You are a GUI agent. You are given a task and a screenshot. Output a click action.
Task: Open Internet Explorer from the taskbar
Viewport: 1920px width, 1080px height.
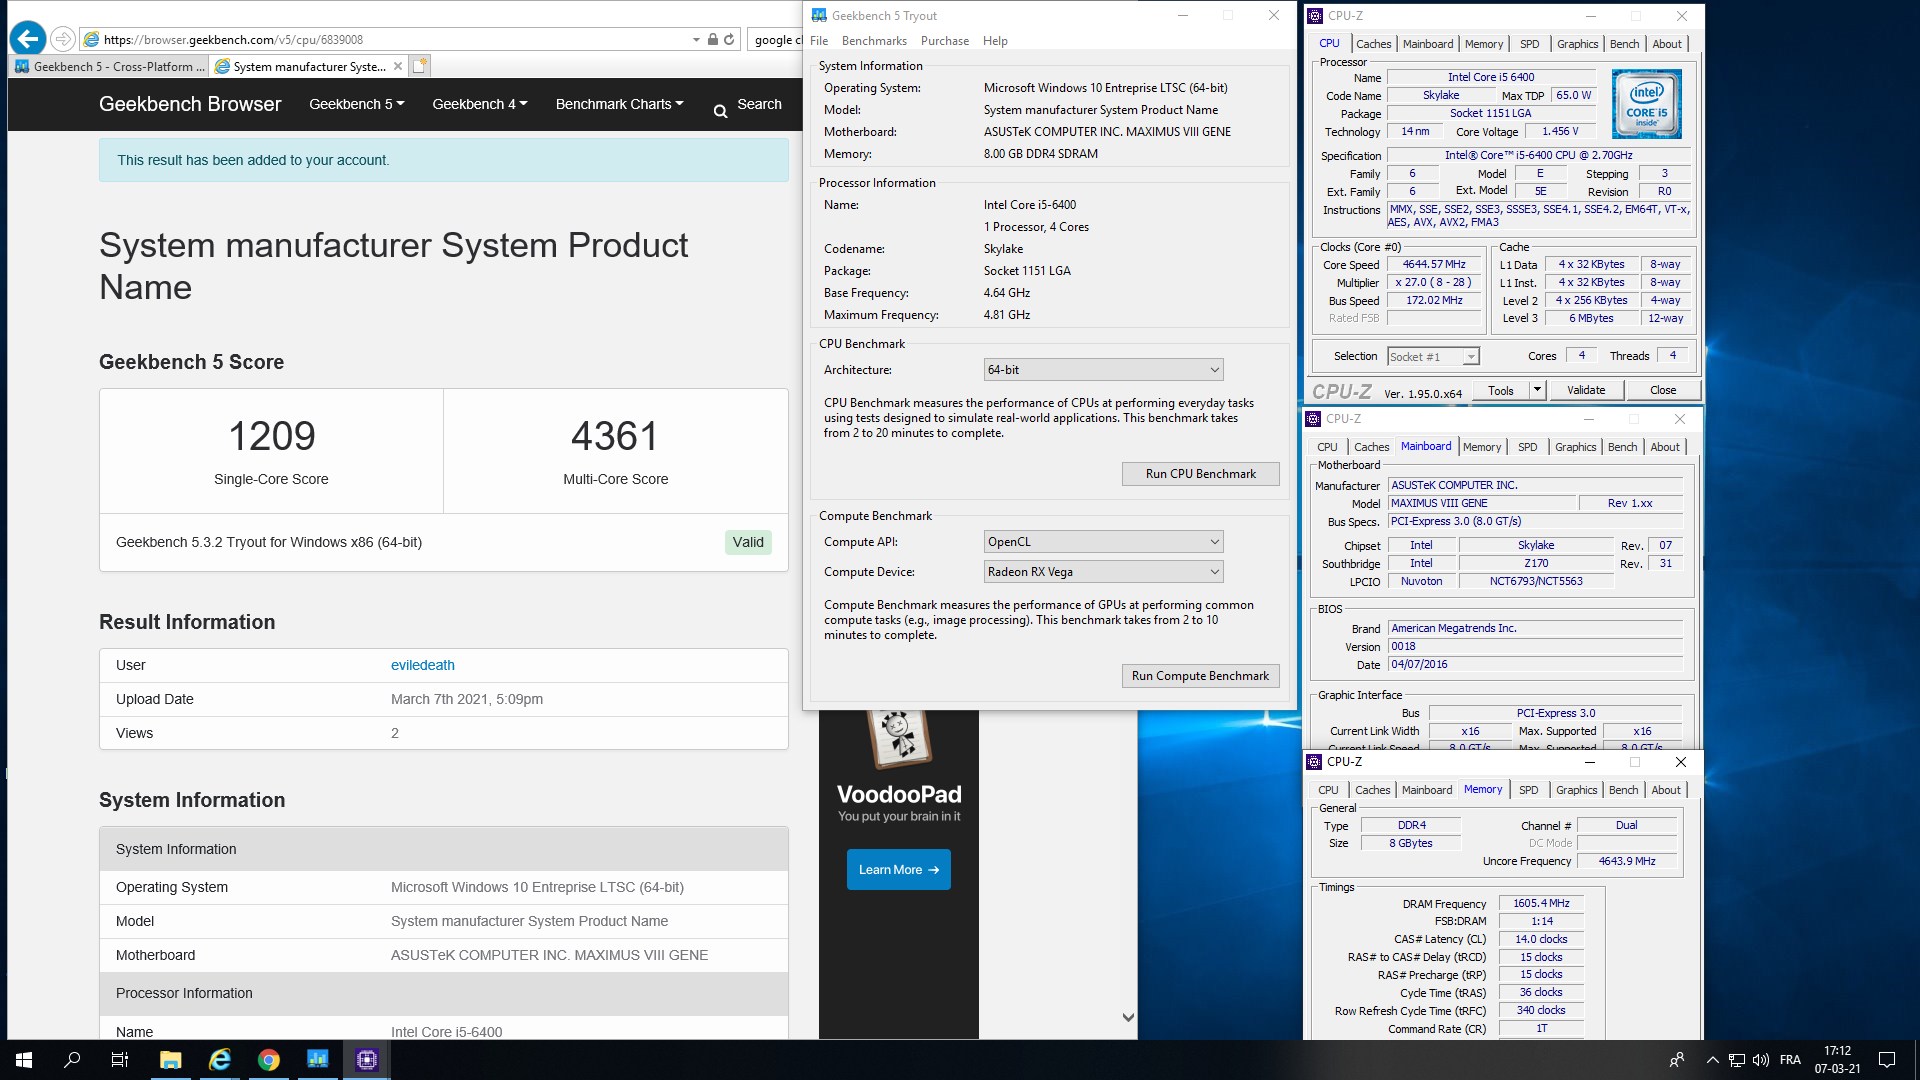(219, 1060)
